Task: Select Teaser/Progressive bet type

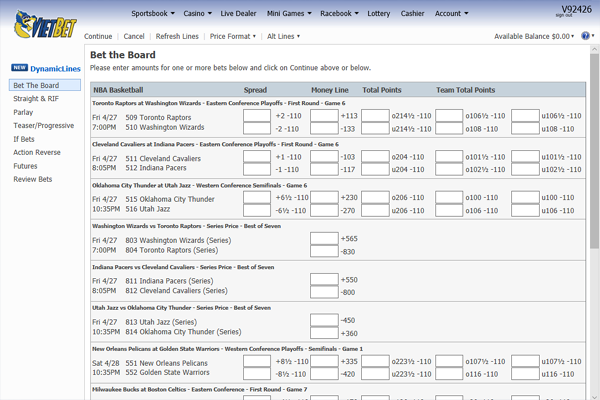Action: click(x=44, y=126)
